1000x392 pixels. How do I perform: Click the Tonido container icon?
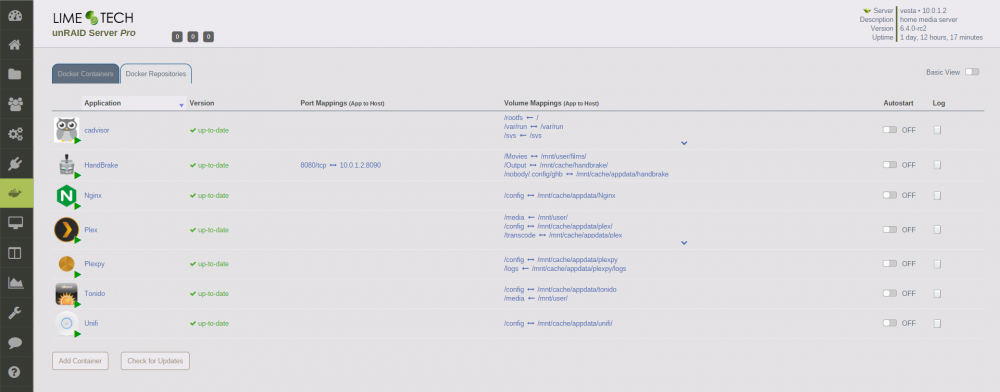click(67, 294)
